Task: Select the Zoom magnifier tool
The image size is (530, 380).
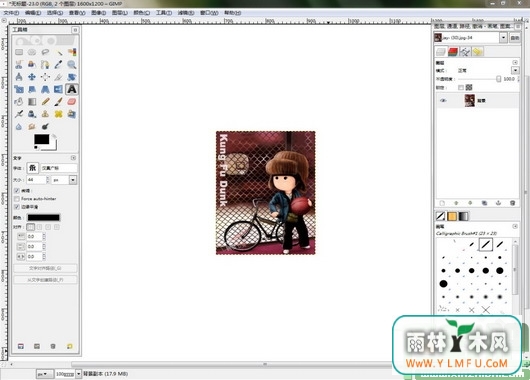Action: pos(72,64)
